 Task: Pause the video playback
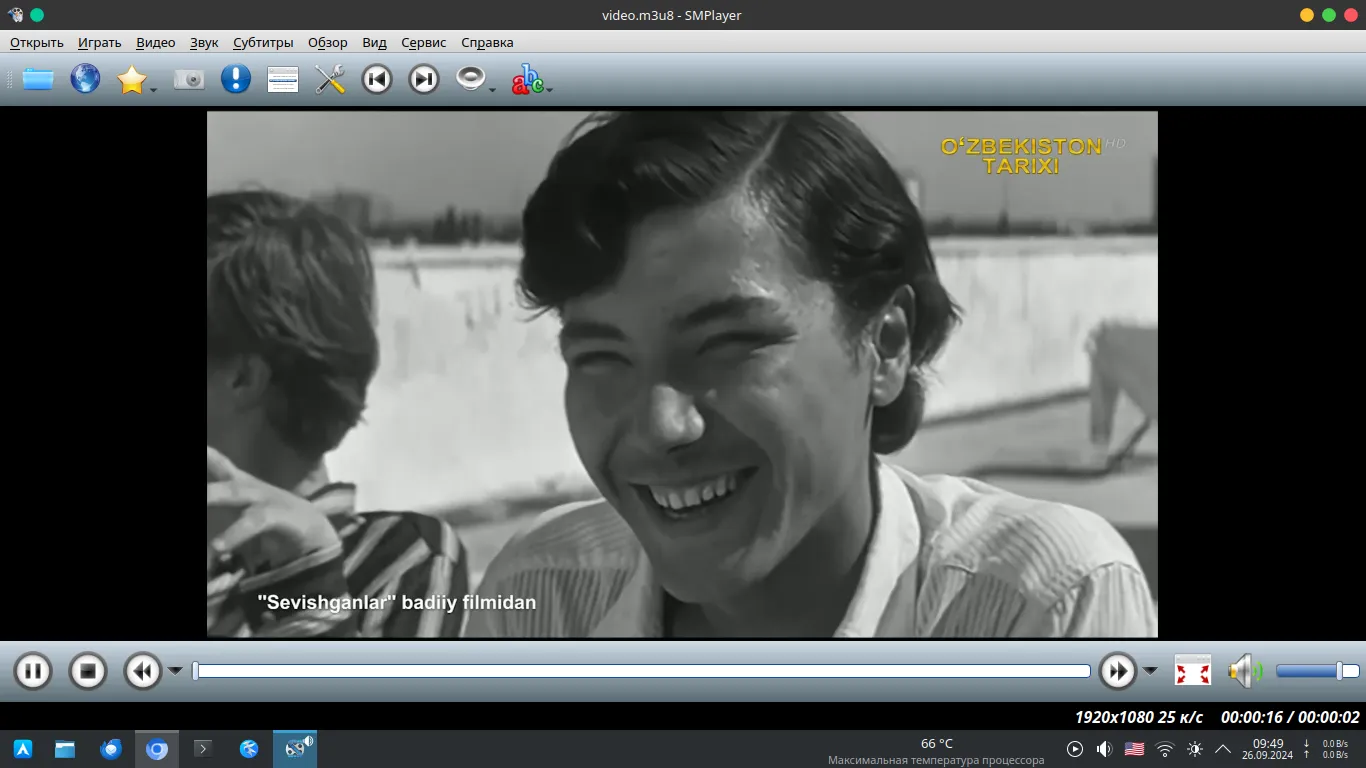32,670
